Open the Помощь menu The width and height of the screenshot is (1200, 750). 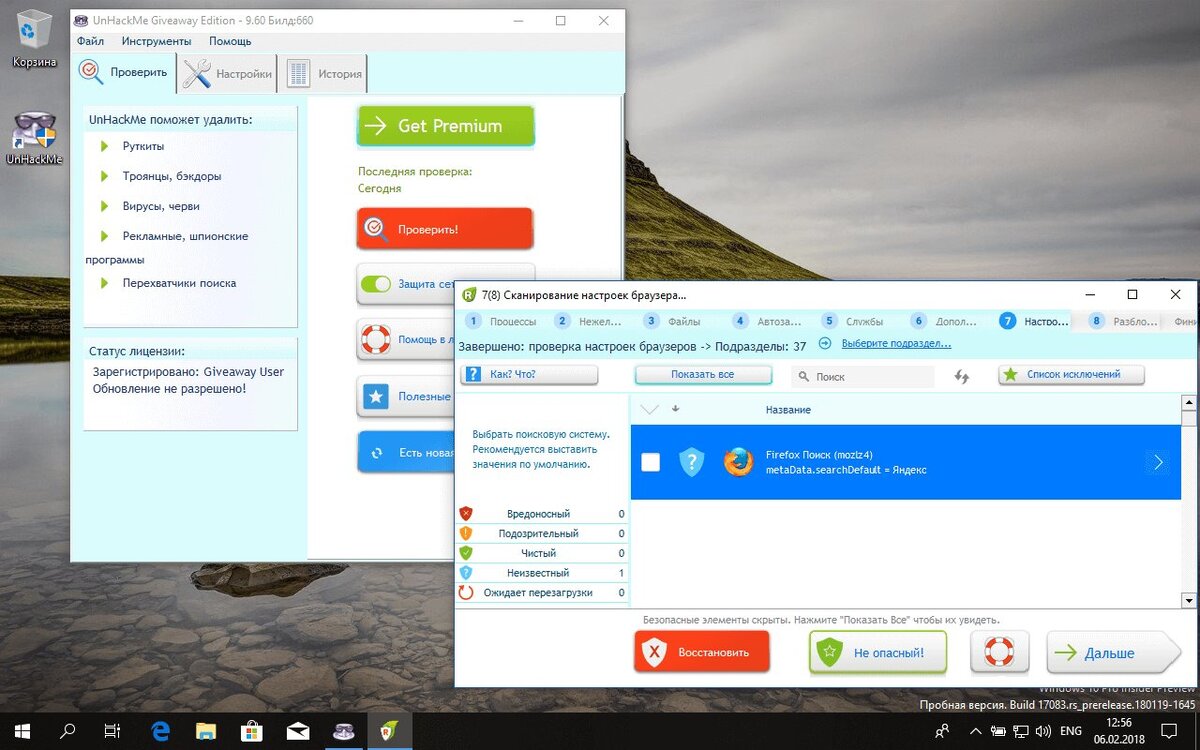point(230,41)
